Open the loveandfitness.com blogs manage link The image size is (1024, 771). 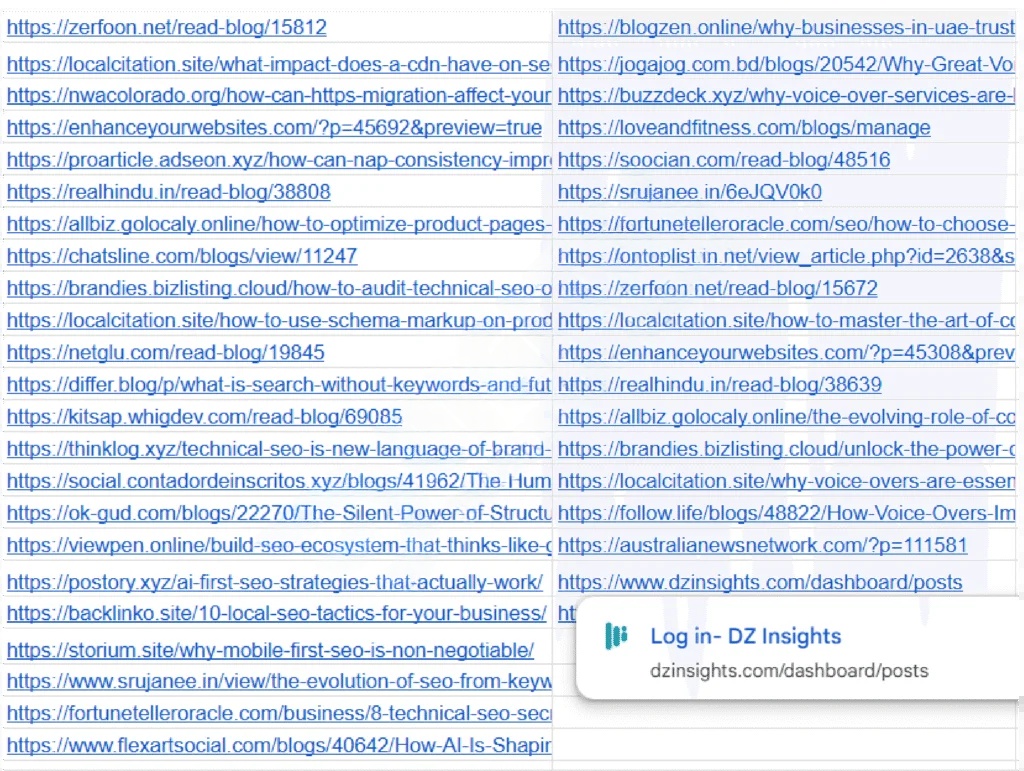pyautogui.click(x=744, y=127)
